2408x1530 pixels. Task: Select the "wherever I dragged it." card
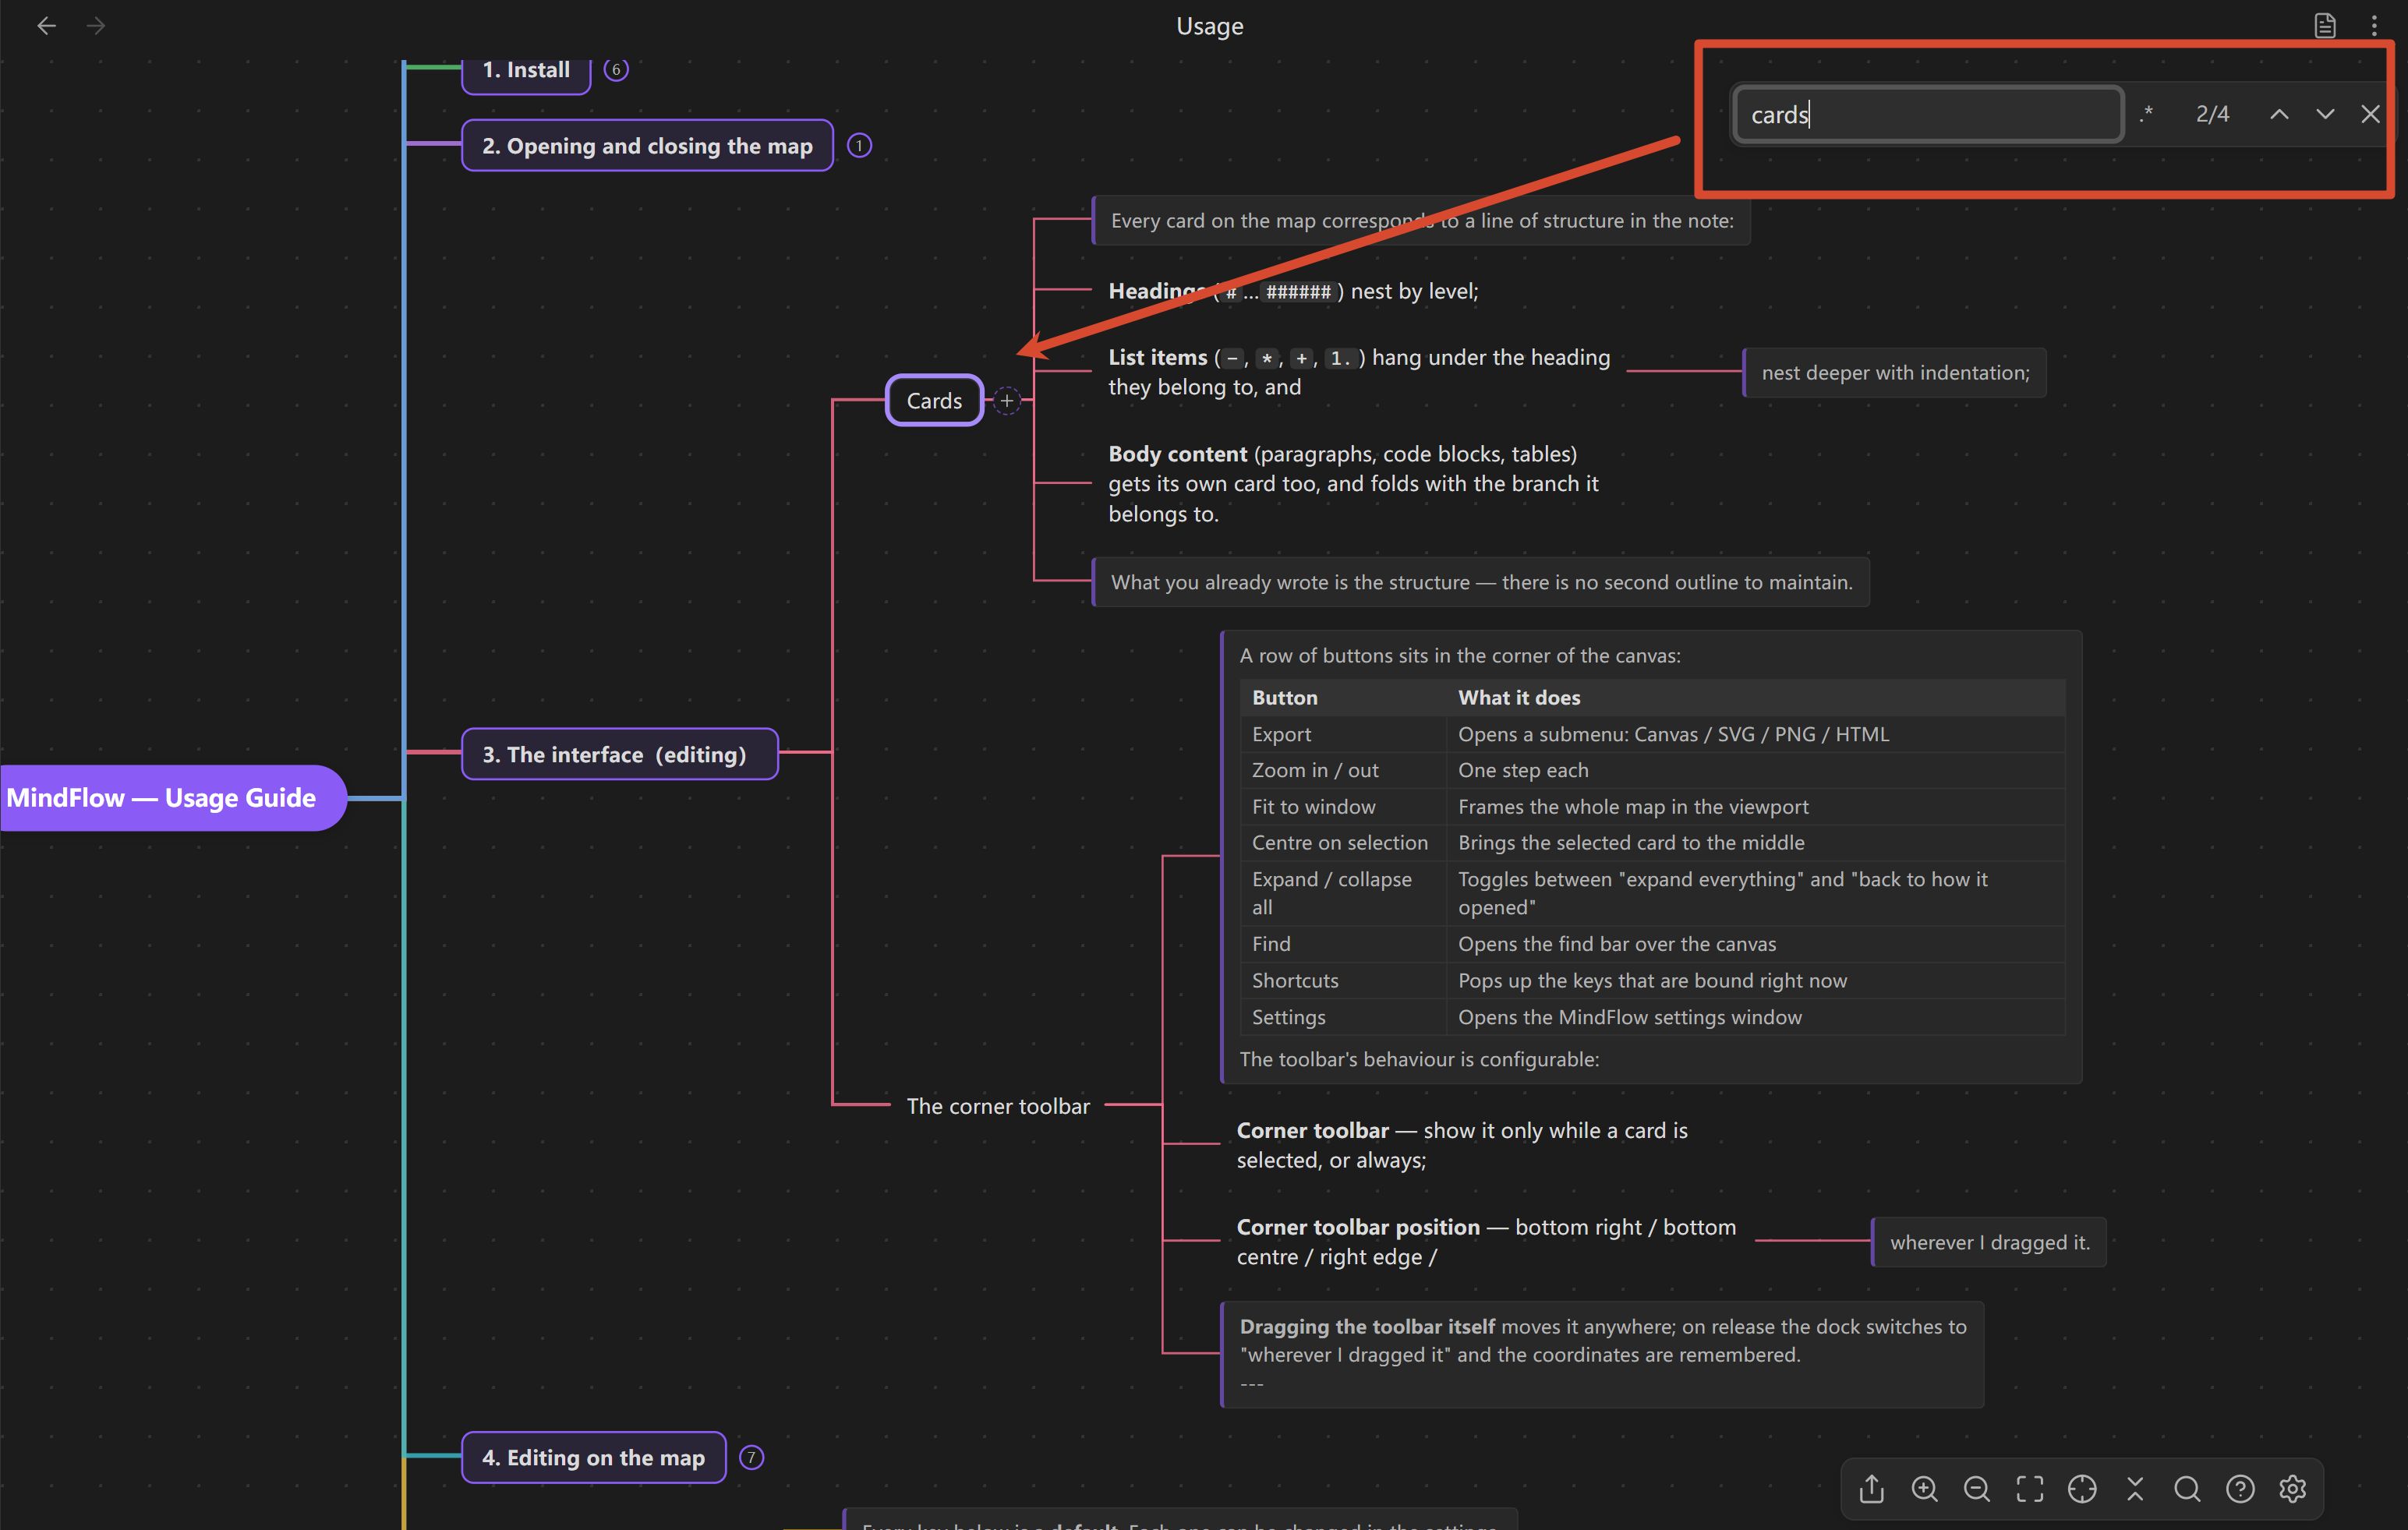point(1989,1242)
